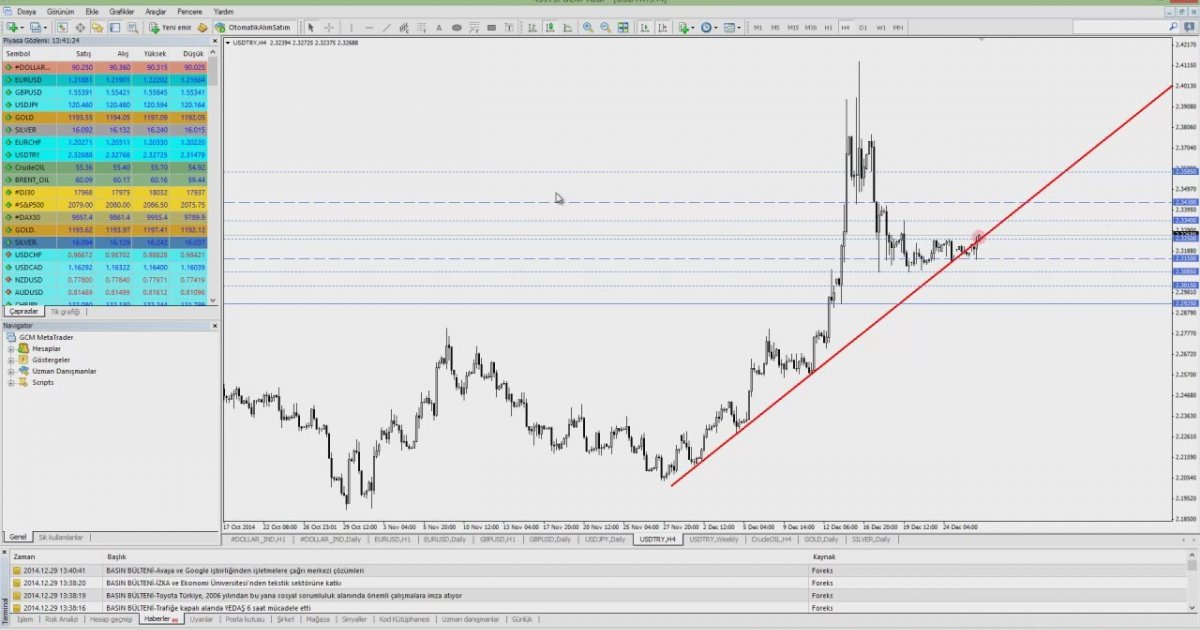Select the horizontal line drawing tool
The width and height of the screenshot is (1200, 630).
[368, 27]
